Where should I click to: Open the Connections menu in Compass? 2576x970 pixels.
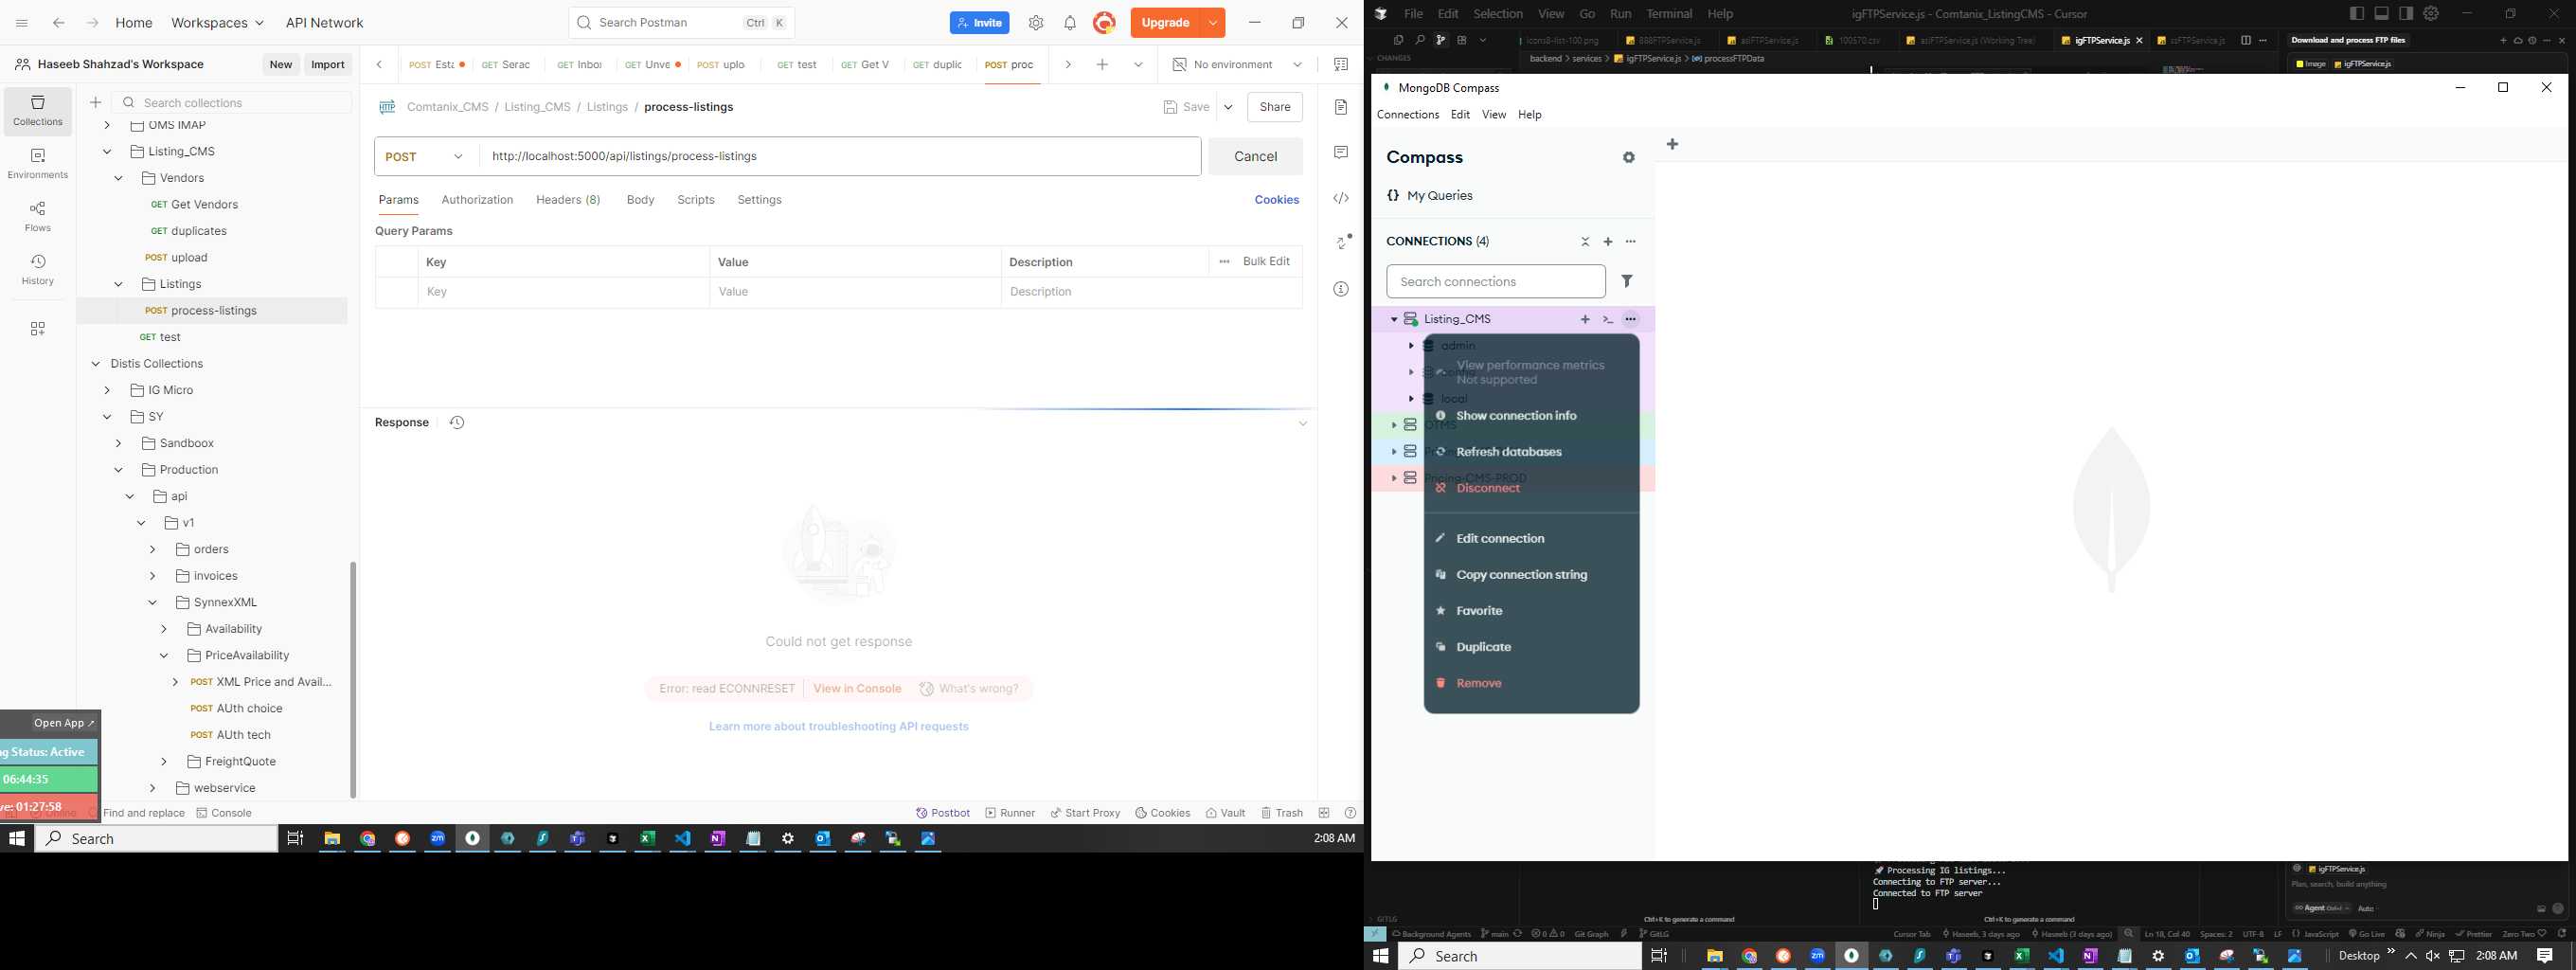click(x=1407, y=115)
